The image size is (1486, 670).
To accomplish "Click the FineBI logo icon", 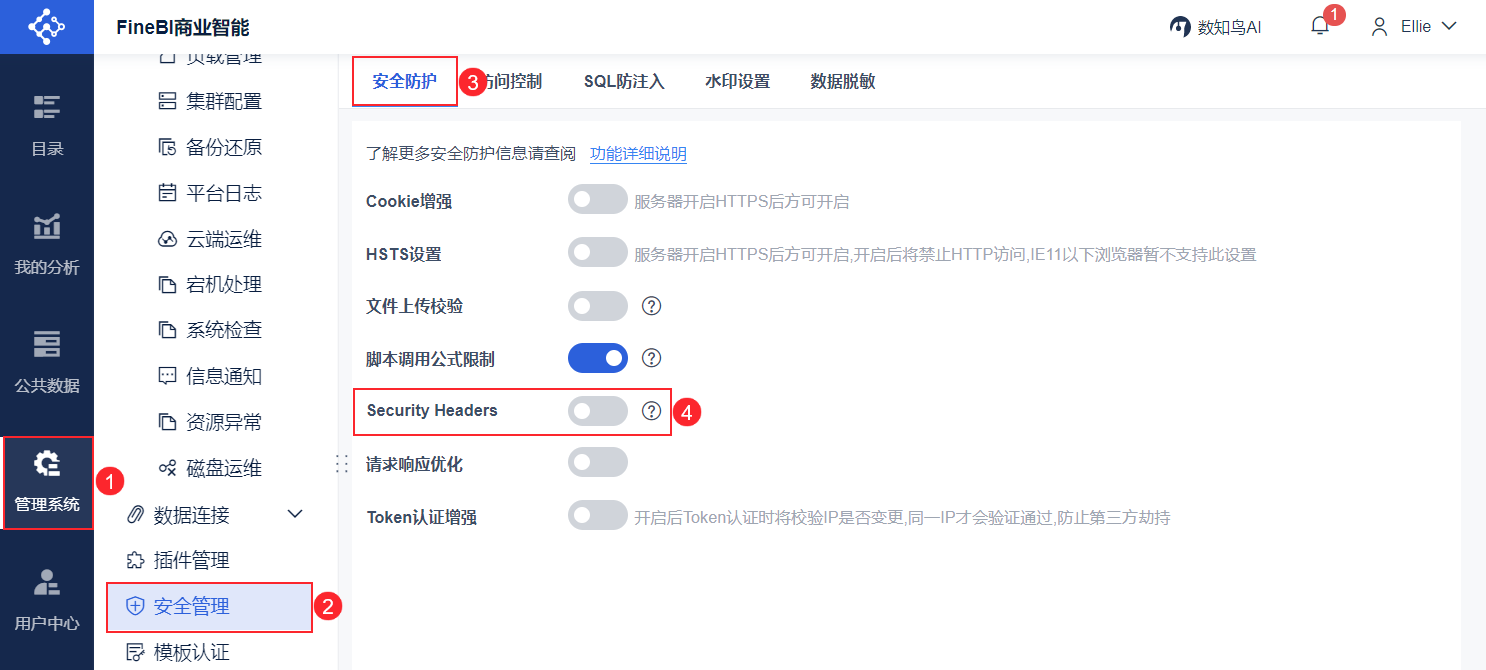I will 46,27.
